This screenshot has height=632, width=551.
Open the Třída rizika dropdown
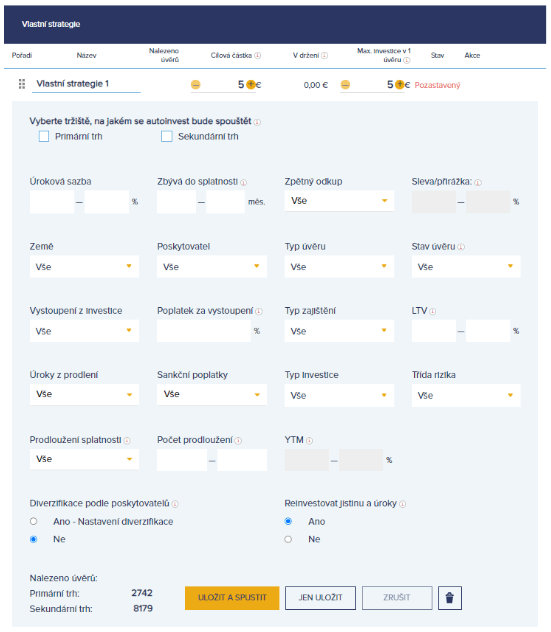coord(466,395)
